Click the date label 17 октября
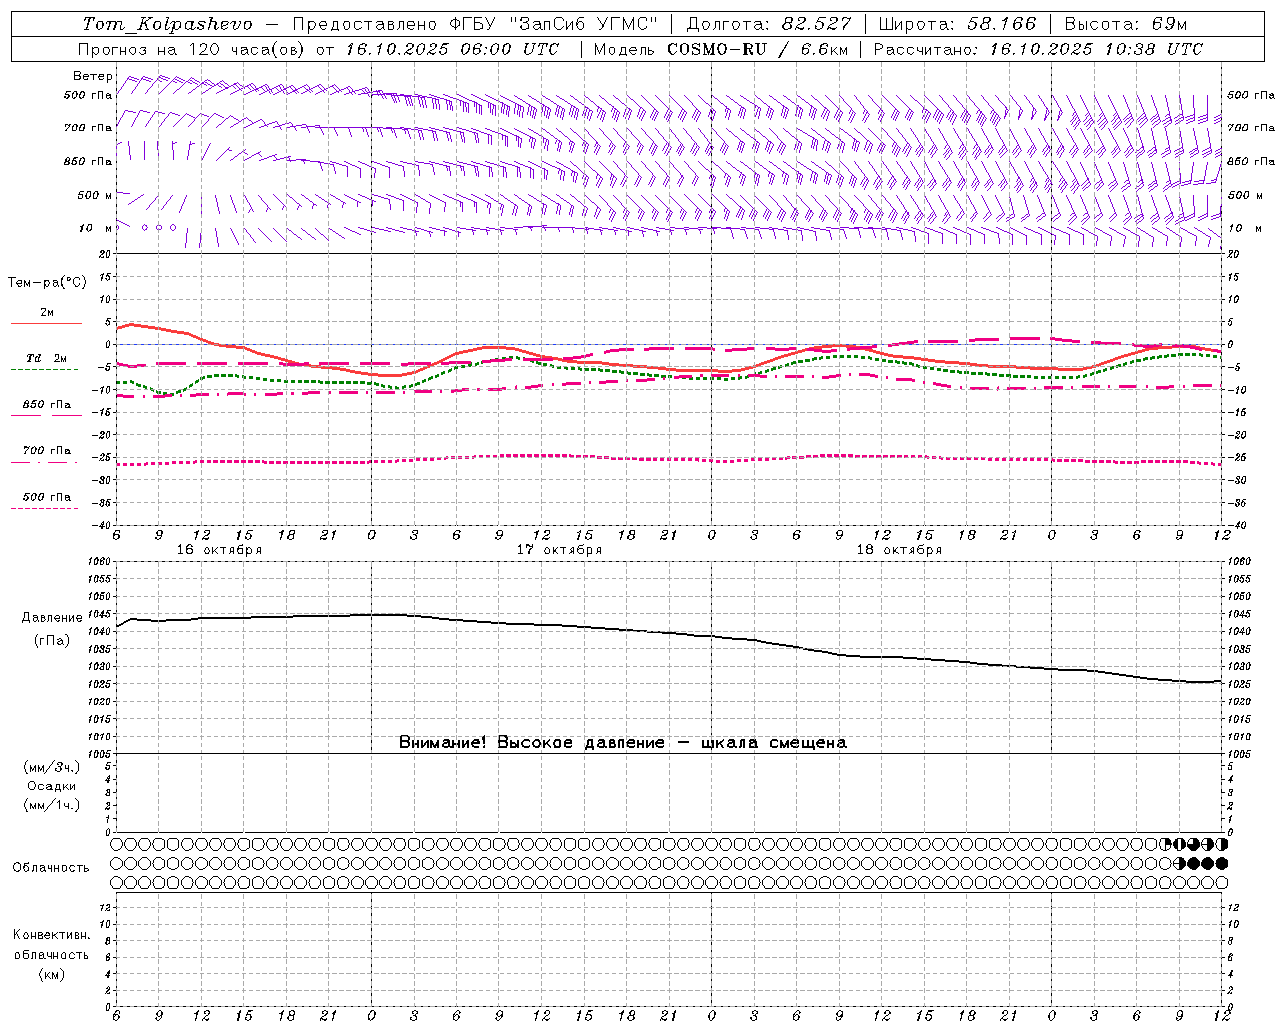 pyautogui.click(x=559, y=550)
